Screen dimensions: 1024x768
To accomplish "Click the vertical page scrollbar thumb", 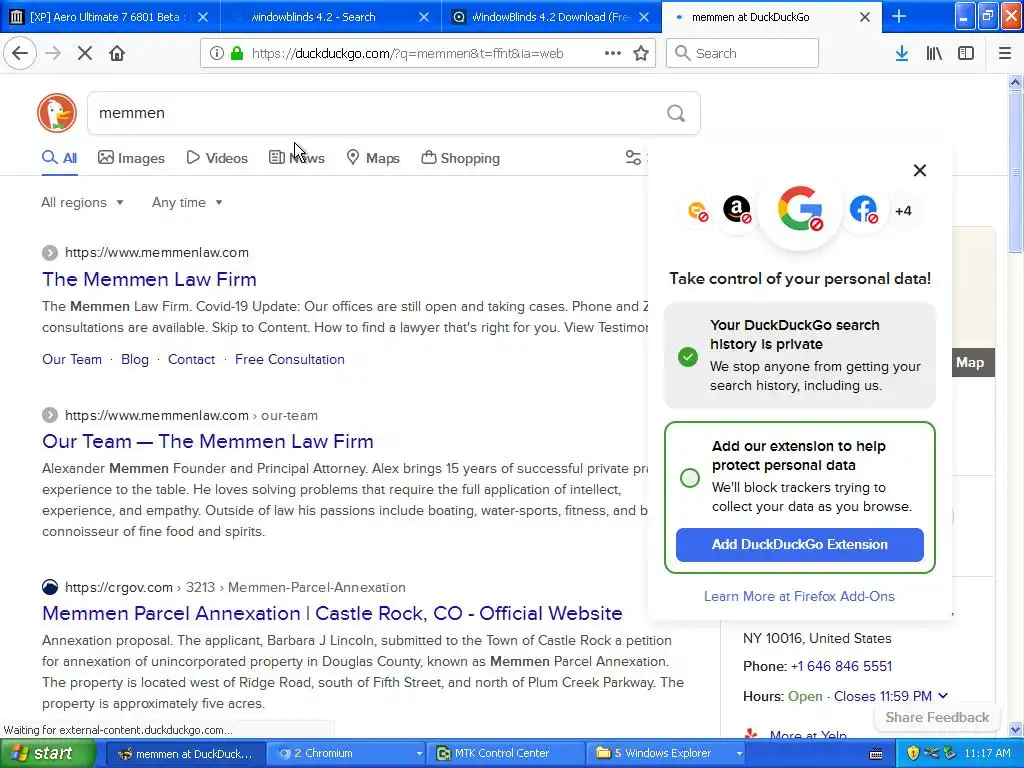I will [1015, 171].
